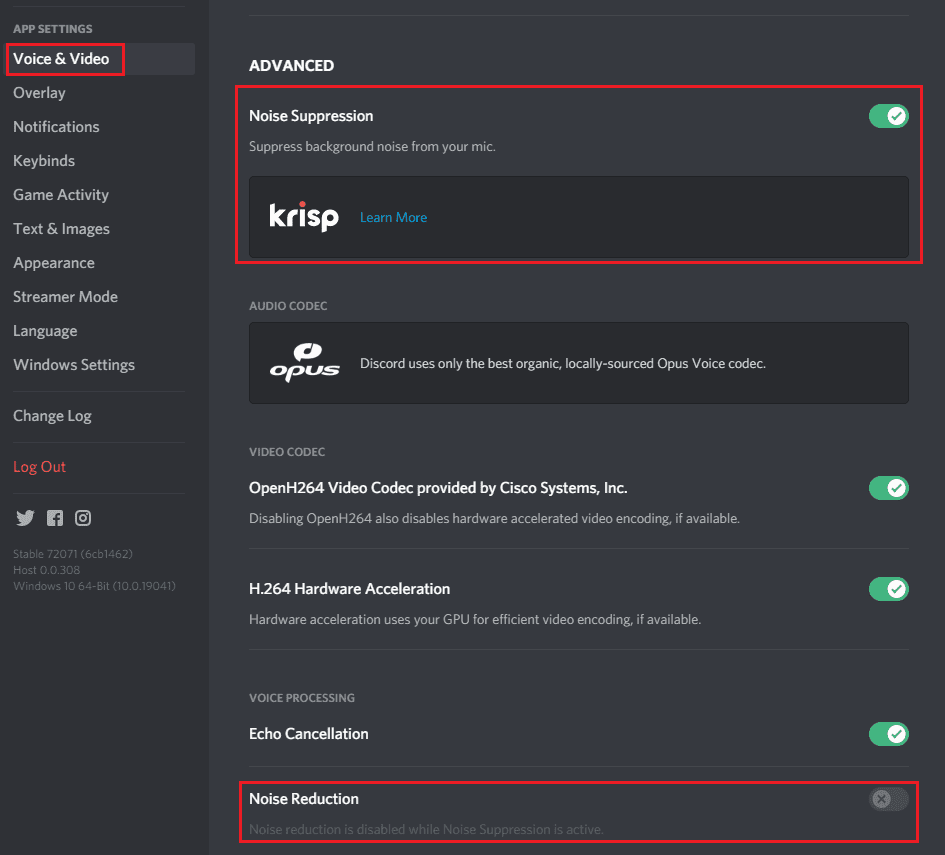945x855 pixels.
Task: Open Notifications settings
Action: tap(56, 126)
